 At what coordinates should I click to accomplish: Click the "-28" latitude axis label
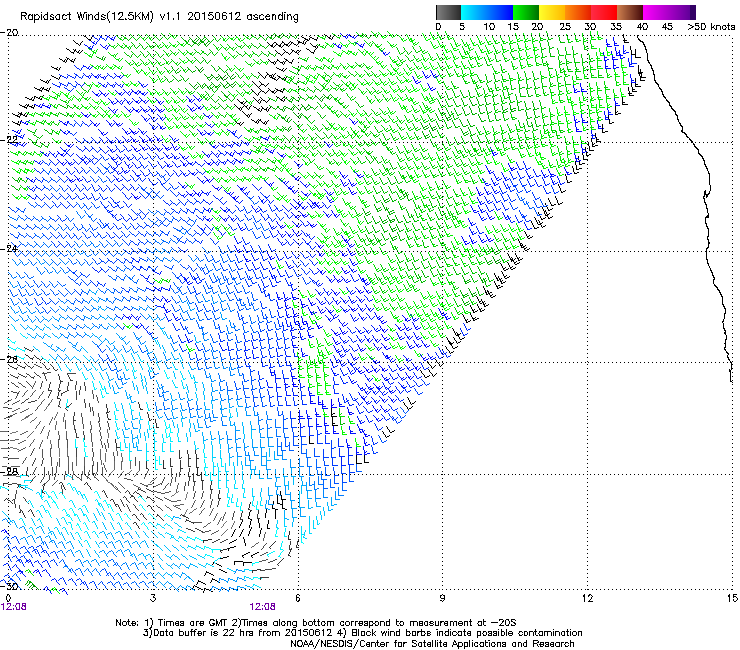[9, 472]
